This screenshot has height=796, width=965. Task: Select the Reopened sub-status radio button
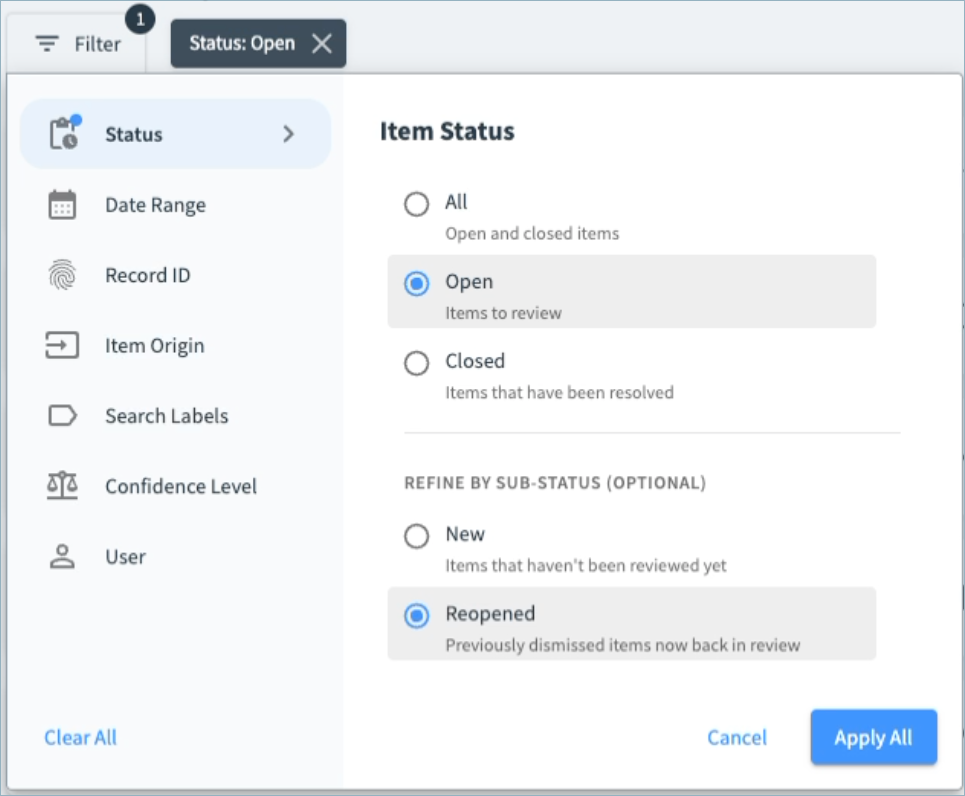417,615
